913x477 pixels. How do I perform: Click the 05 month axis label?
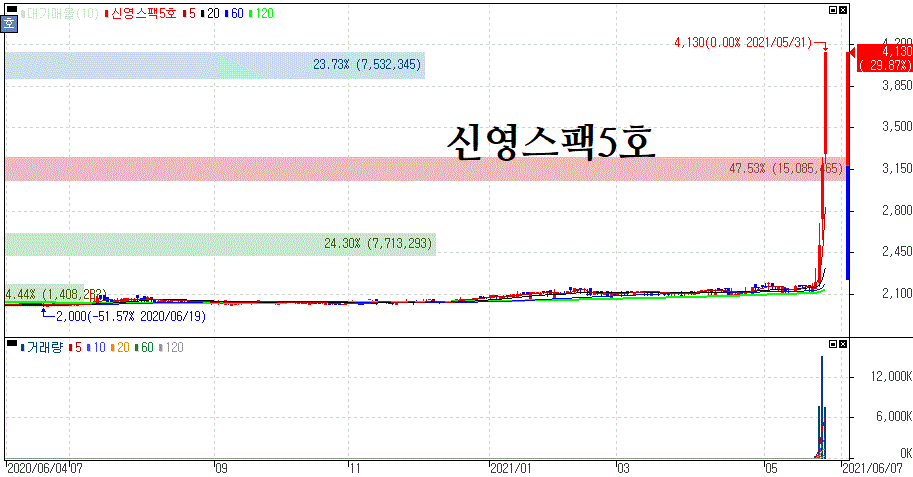[771, 468]
